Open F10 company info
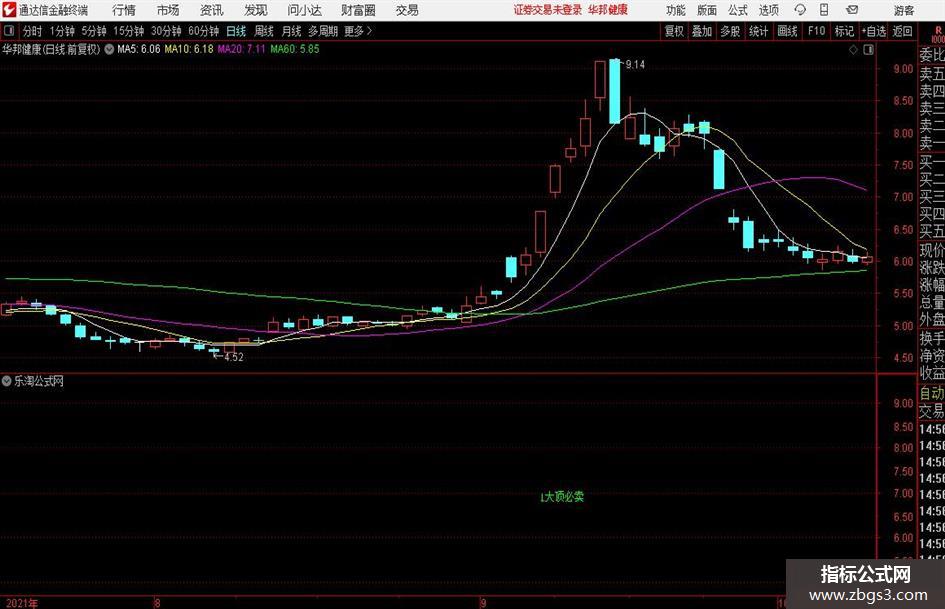Image resolution: width=945 pixels, height=609 pixels. point(817,31)
